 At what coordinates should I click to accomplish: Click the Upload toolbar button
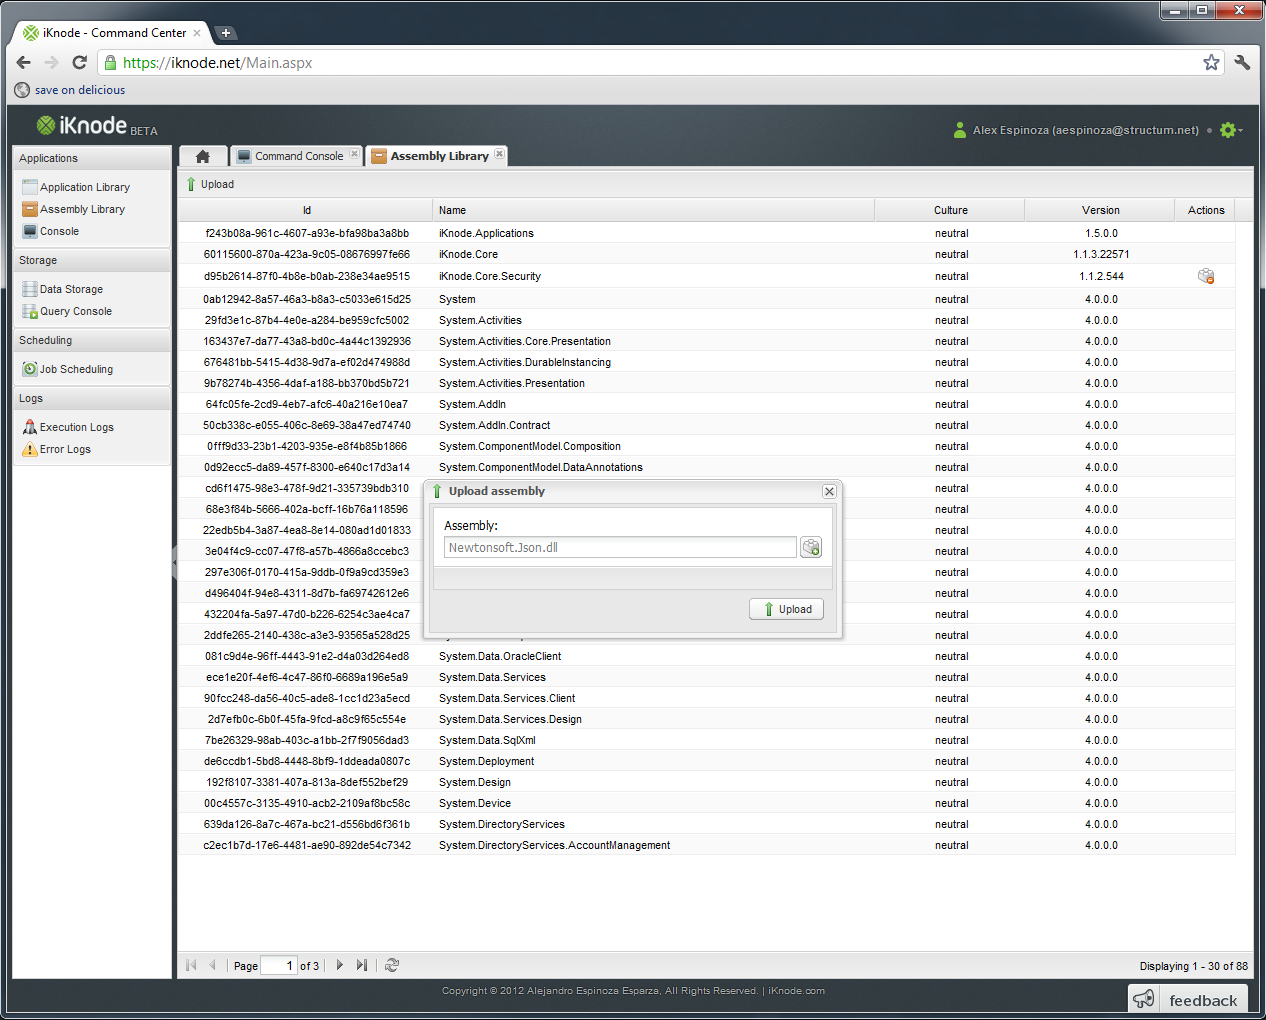(x=211, y=184)
